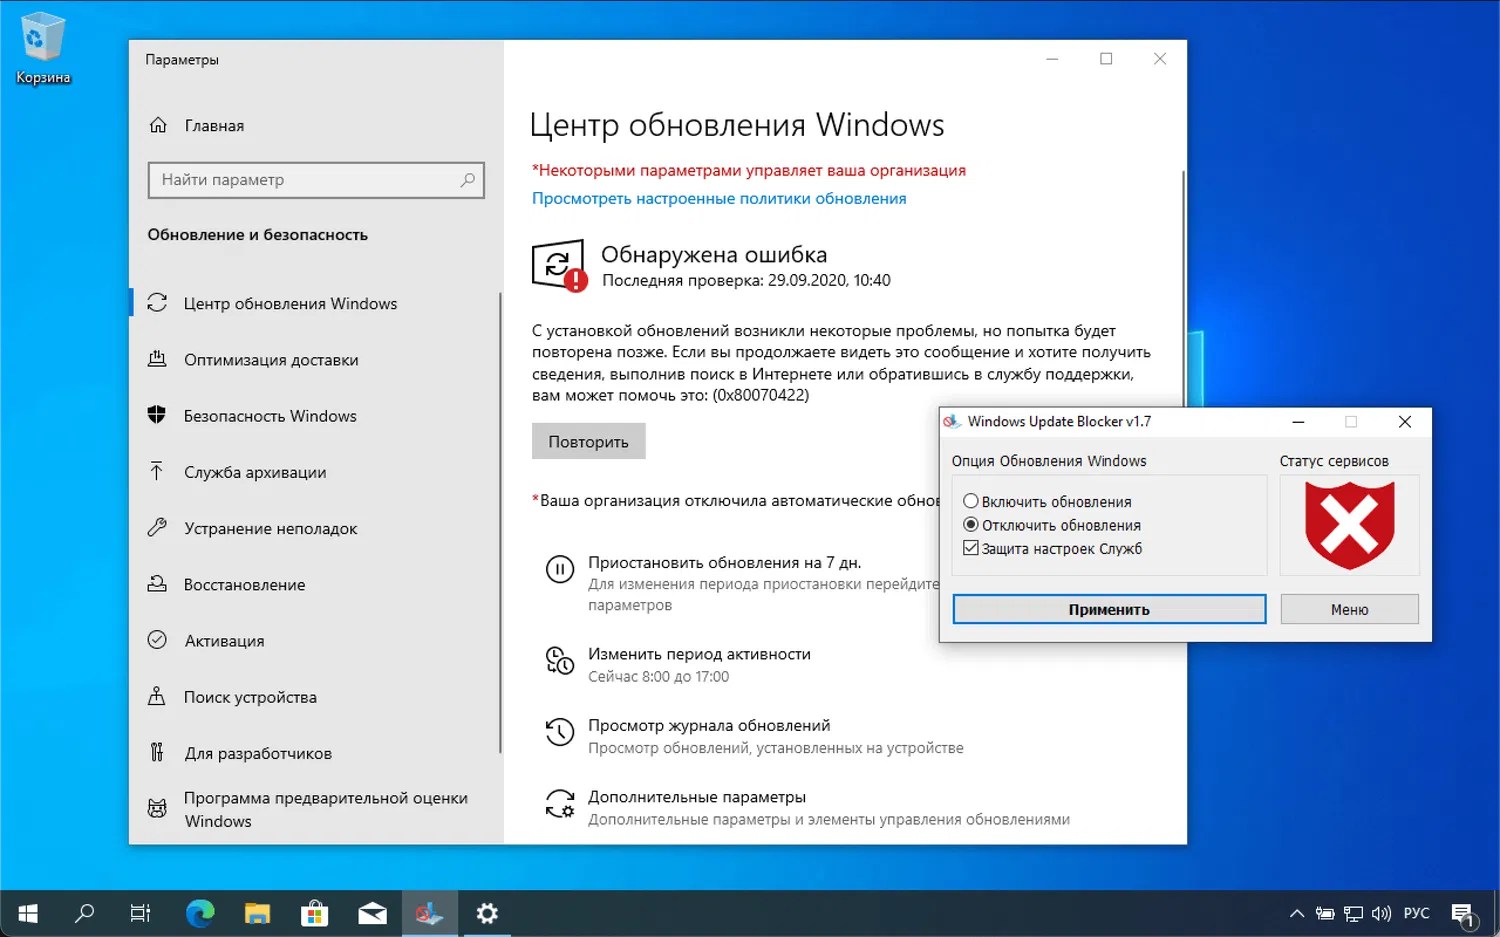1500x937 pixels.
Task: Open Microsoft Store from the taskbar
Action: click(315, 913)
